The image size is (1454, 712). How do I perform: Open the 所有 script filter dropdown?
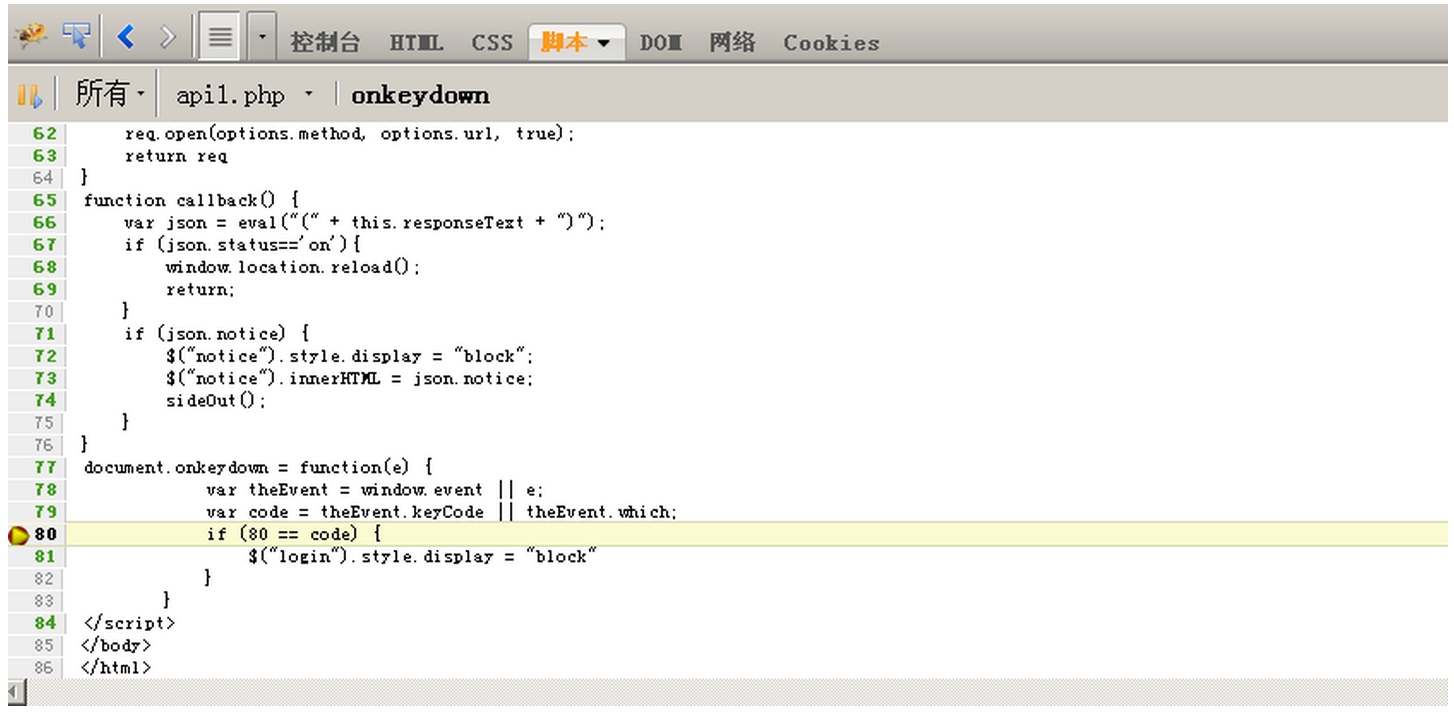(110, 94)
